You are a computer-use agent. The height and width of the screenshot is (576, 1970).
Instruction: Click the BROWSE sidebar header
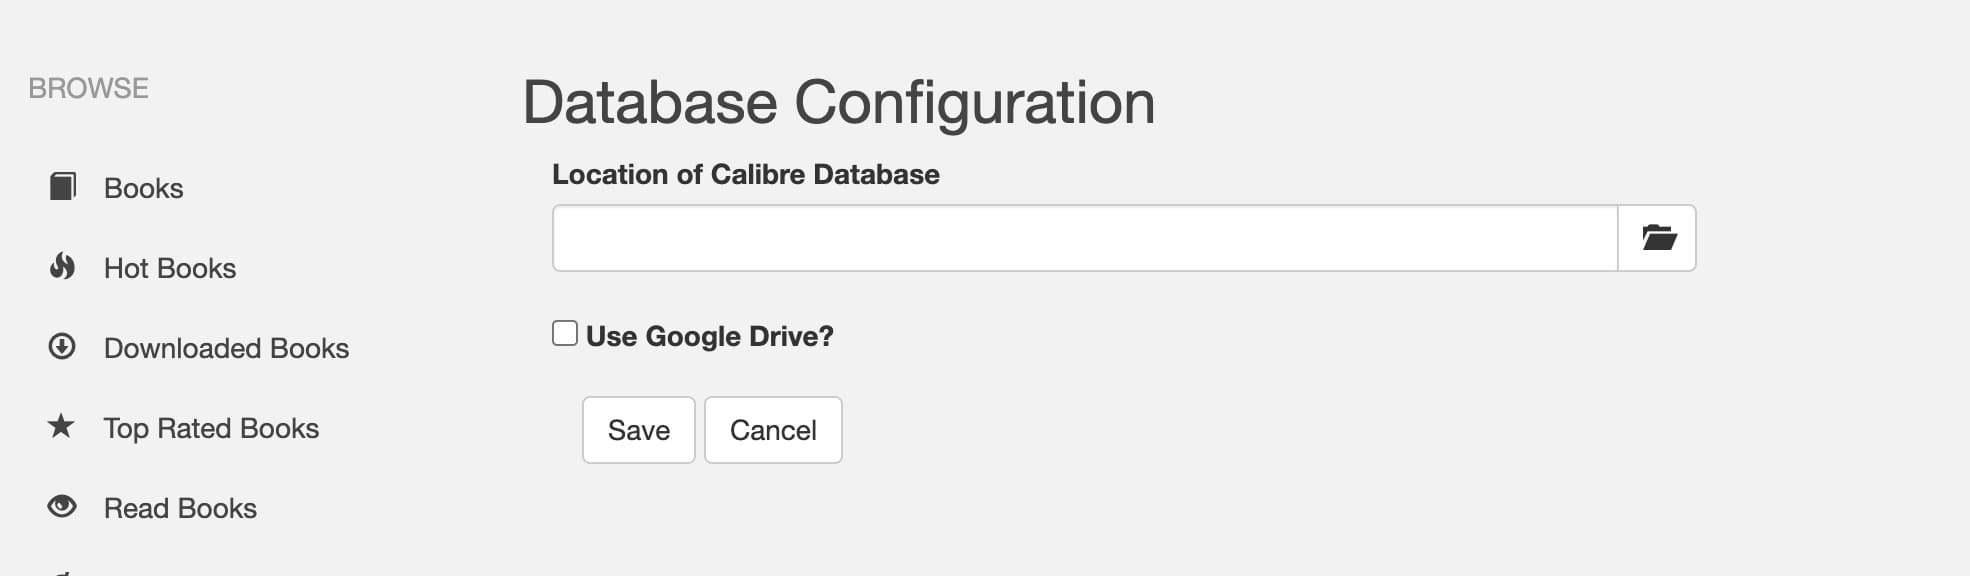point(88,88)
